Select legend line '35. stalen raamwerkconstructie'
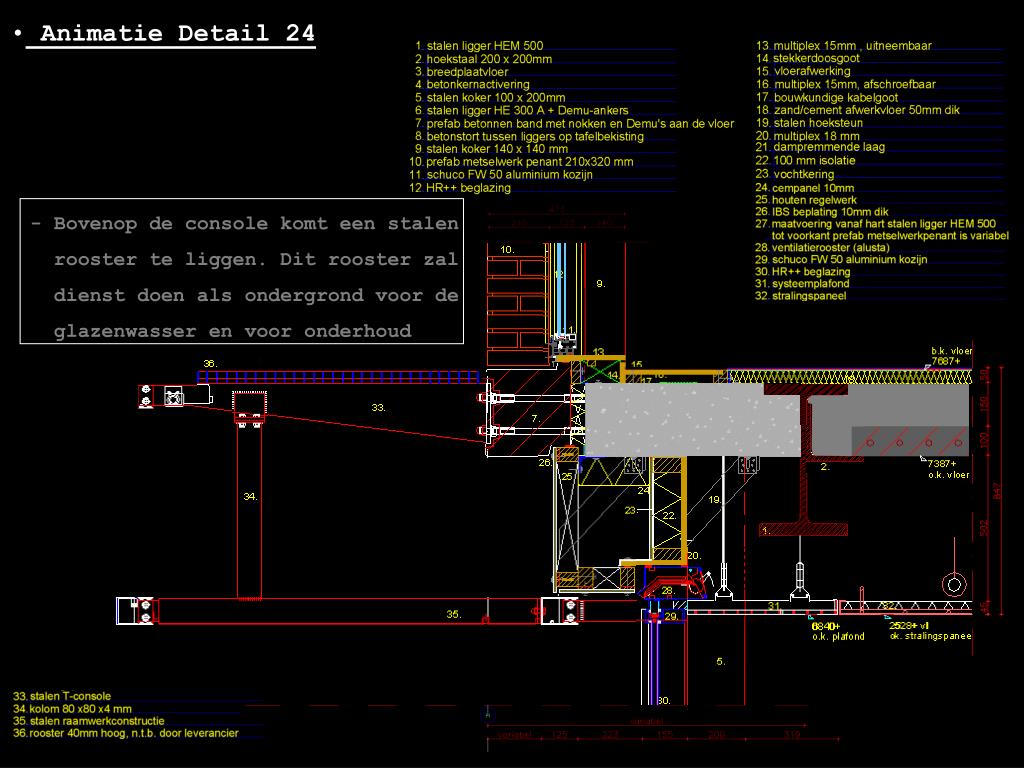Image resolution: width=1024 pixels, height=768 pixels. click(89, 721)
